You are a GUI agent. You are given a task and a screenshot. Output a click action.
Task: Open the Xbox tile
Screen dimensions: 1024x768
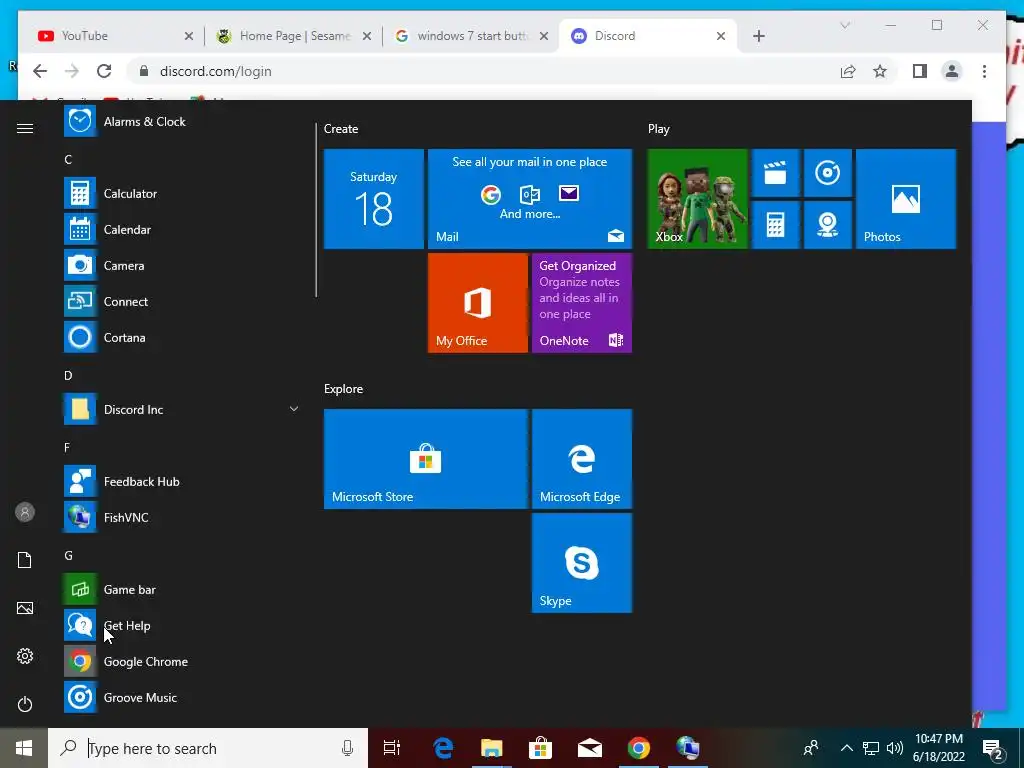coord(697,199)
